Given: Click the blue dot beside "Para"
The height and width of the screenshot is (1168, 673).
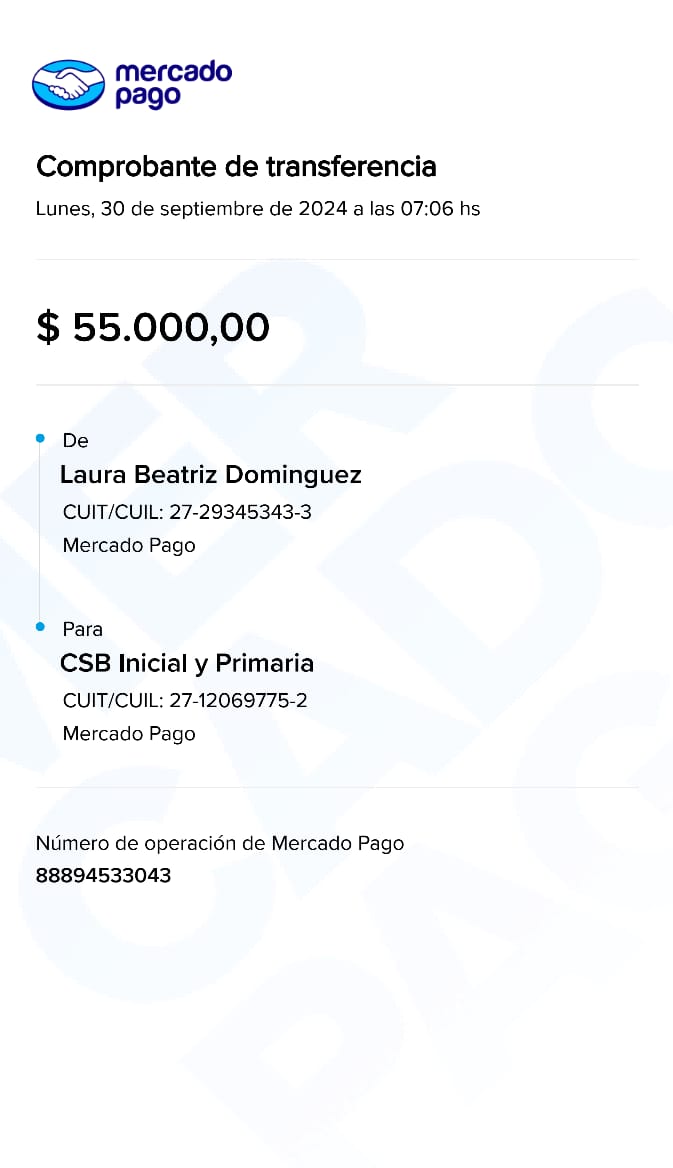Looking at the screenshot, I should (x=40, y=627).
